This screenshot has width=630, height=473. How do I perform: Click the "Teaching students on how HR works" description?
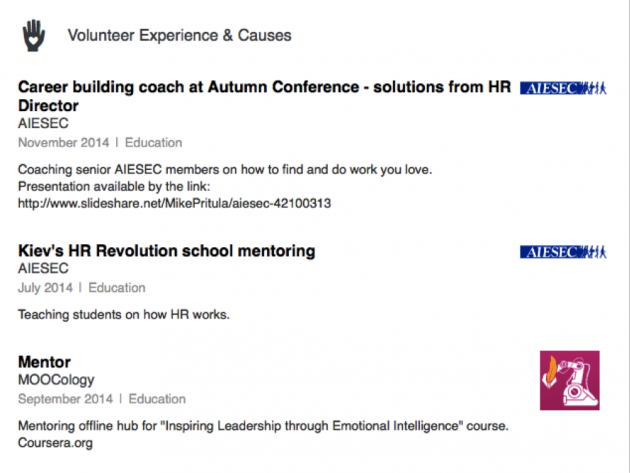click(x=124, y=316)
